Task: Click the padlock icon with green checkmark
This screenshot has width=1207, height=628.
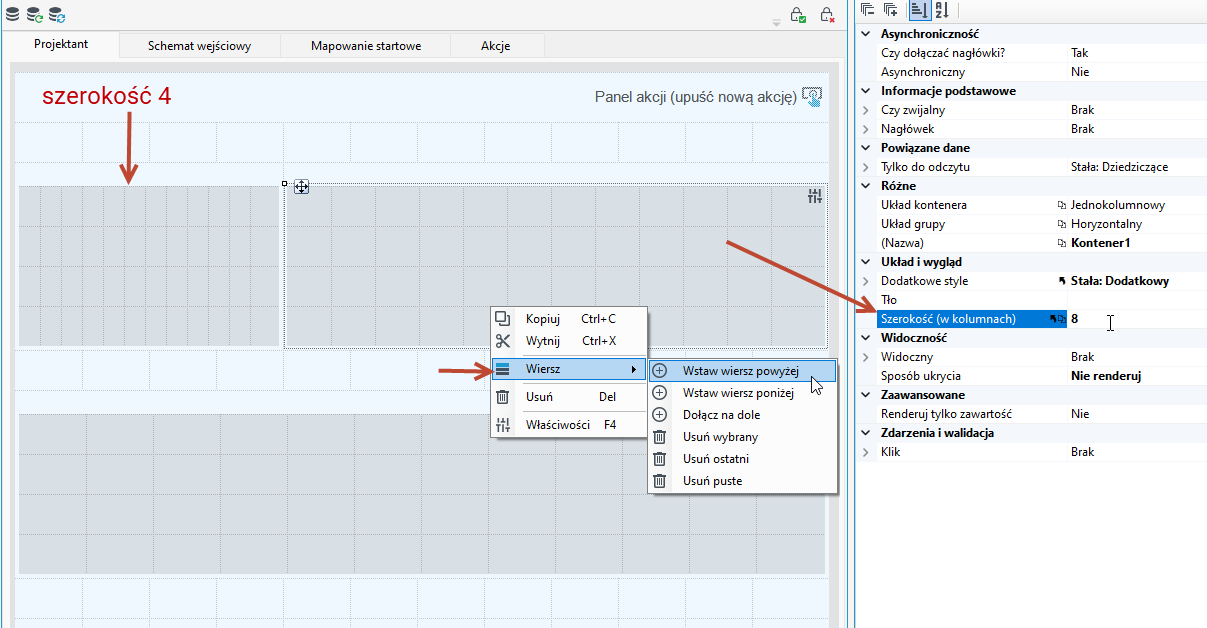Action: coord(798,15)
